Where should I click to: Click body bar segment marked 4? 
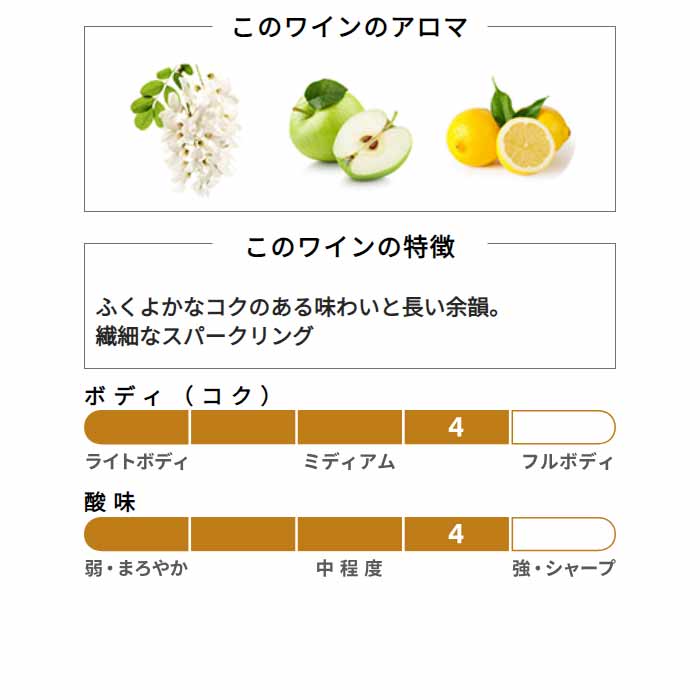pos(456,427)
